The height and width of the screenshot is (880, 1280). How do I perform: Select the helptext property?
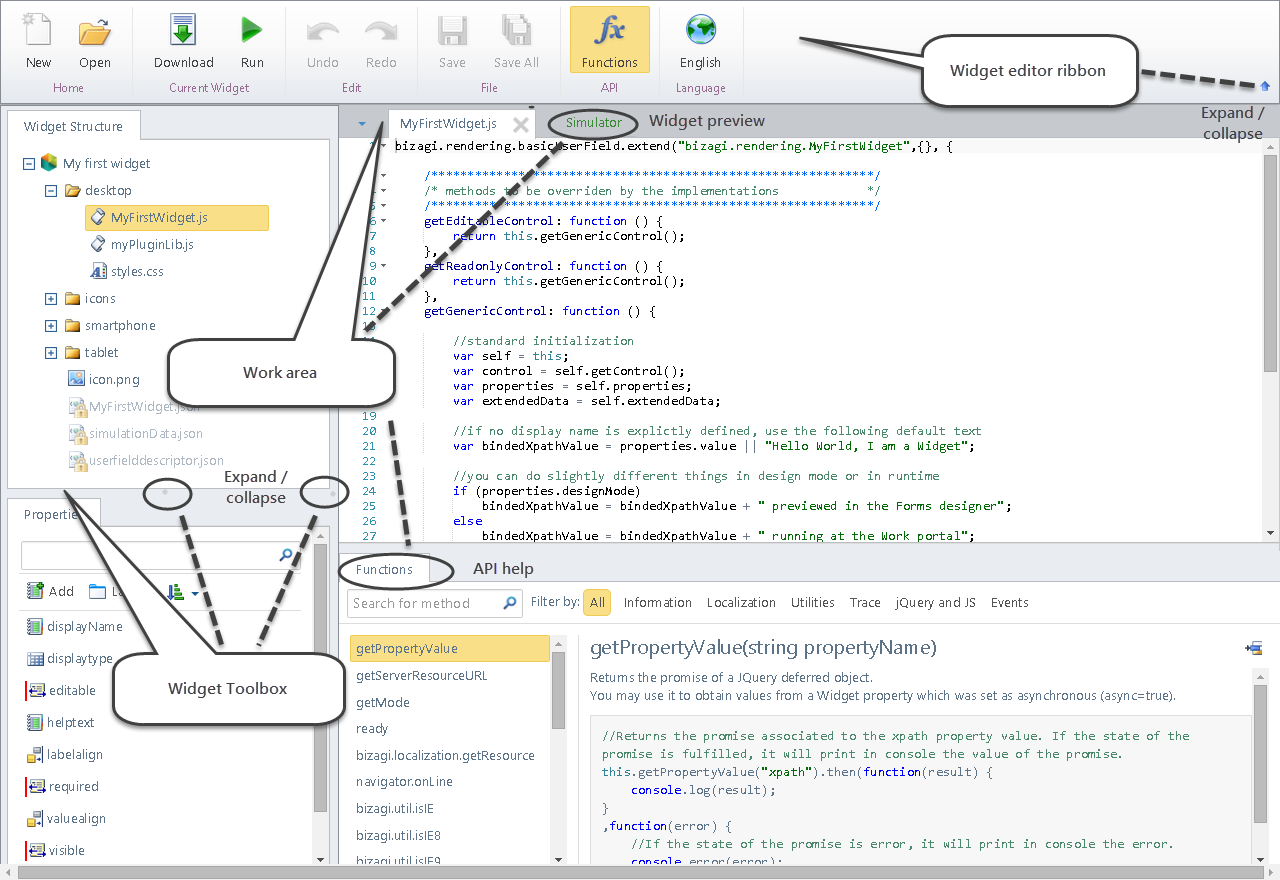(x=71, y=723)
